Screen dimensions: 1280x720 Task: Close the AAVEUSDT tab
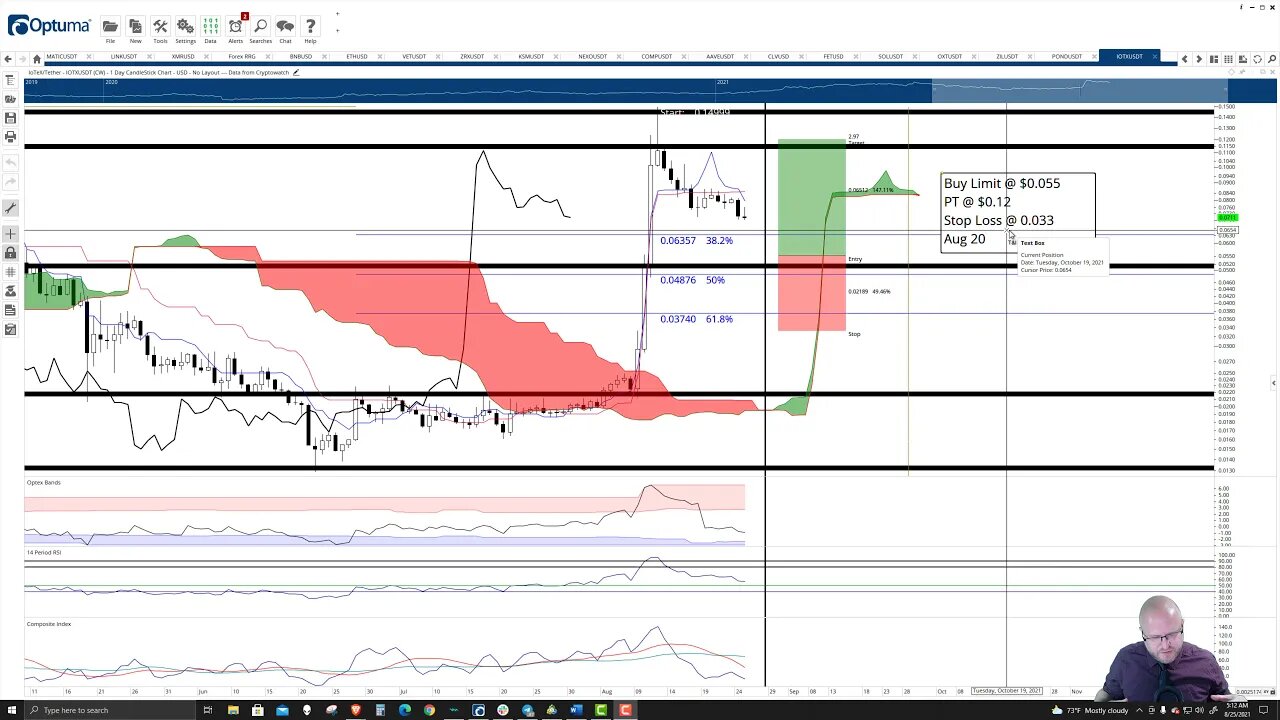click(745, 57)
